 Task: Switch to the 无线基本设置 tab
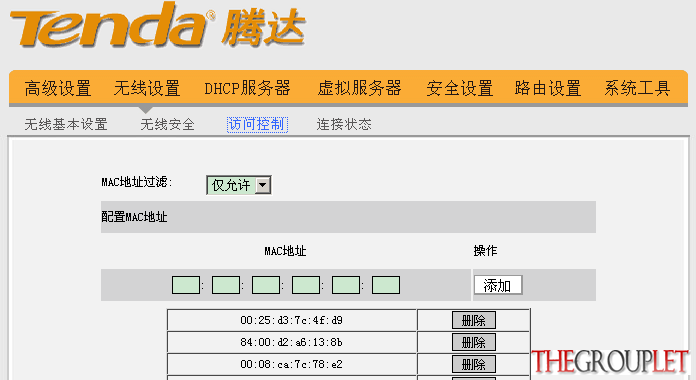66,124
